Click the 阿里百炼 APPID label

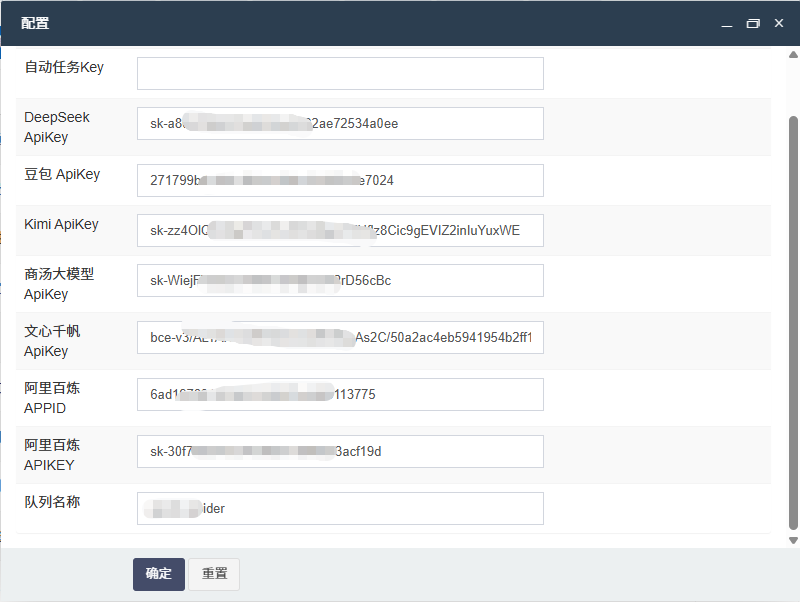[x=52, y=398]
